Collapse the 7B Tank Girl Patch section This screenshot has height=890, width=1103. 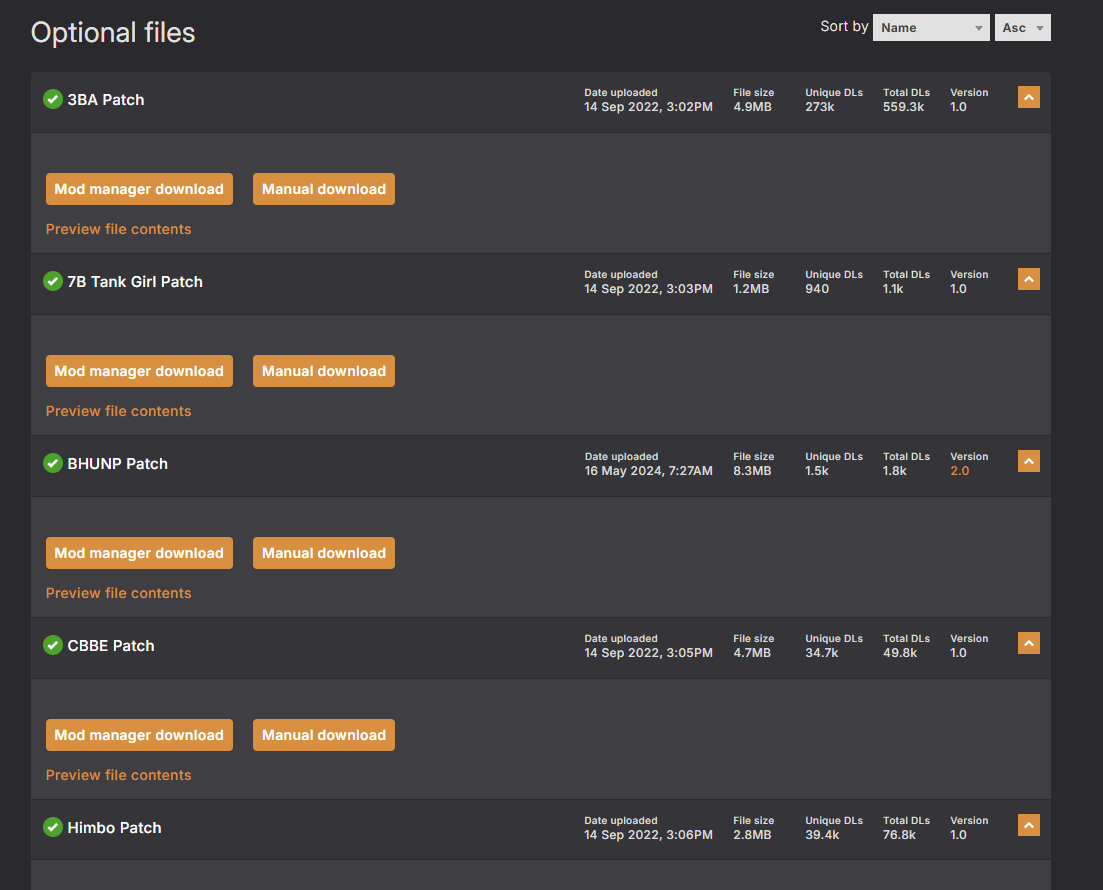[1028, 279]
